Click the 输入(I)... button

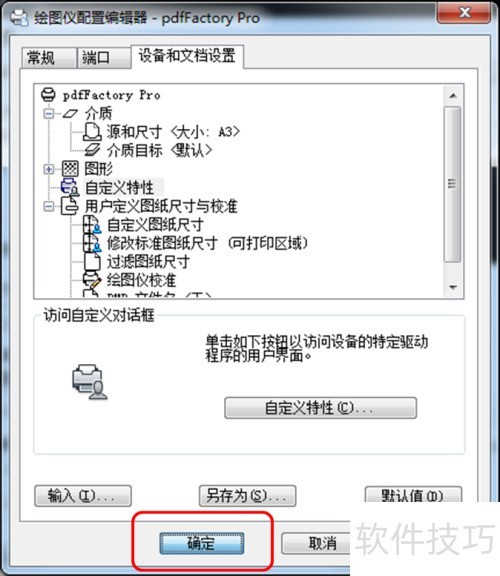point(83,496)
